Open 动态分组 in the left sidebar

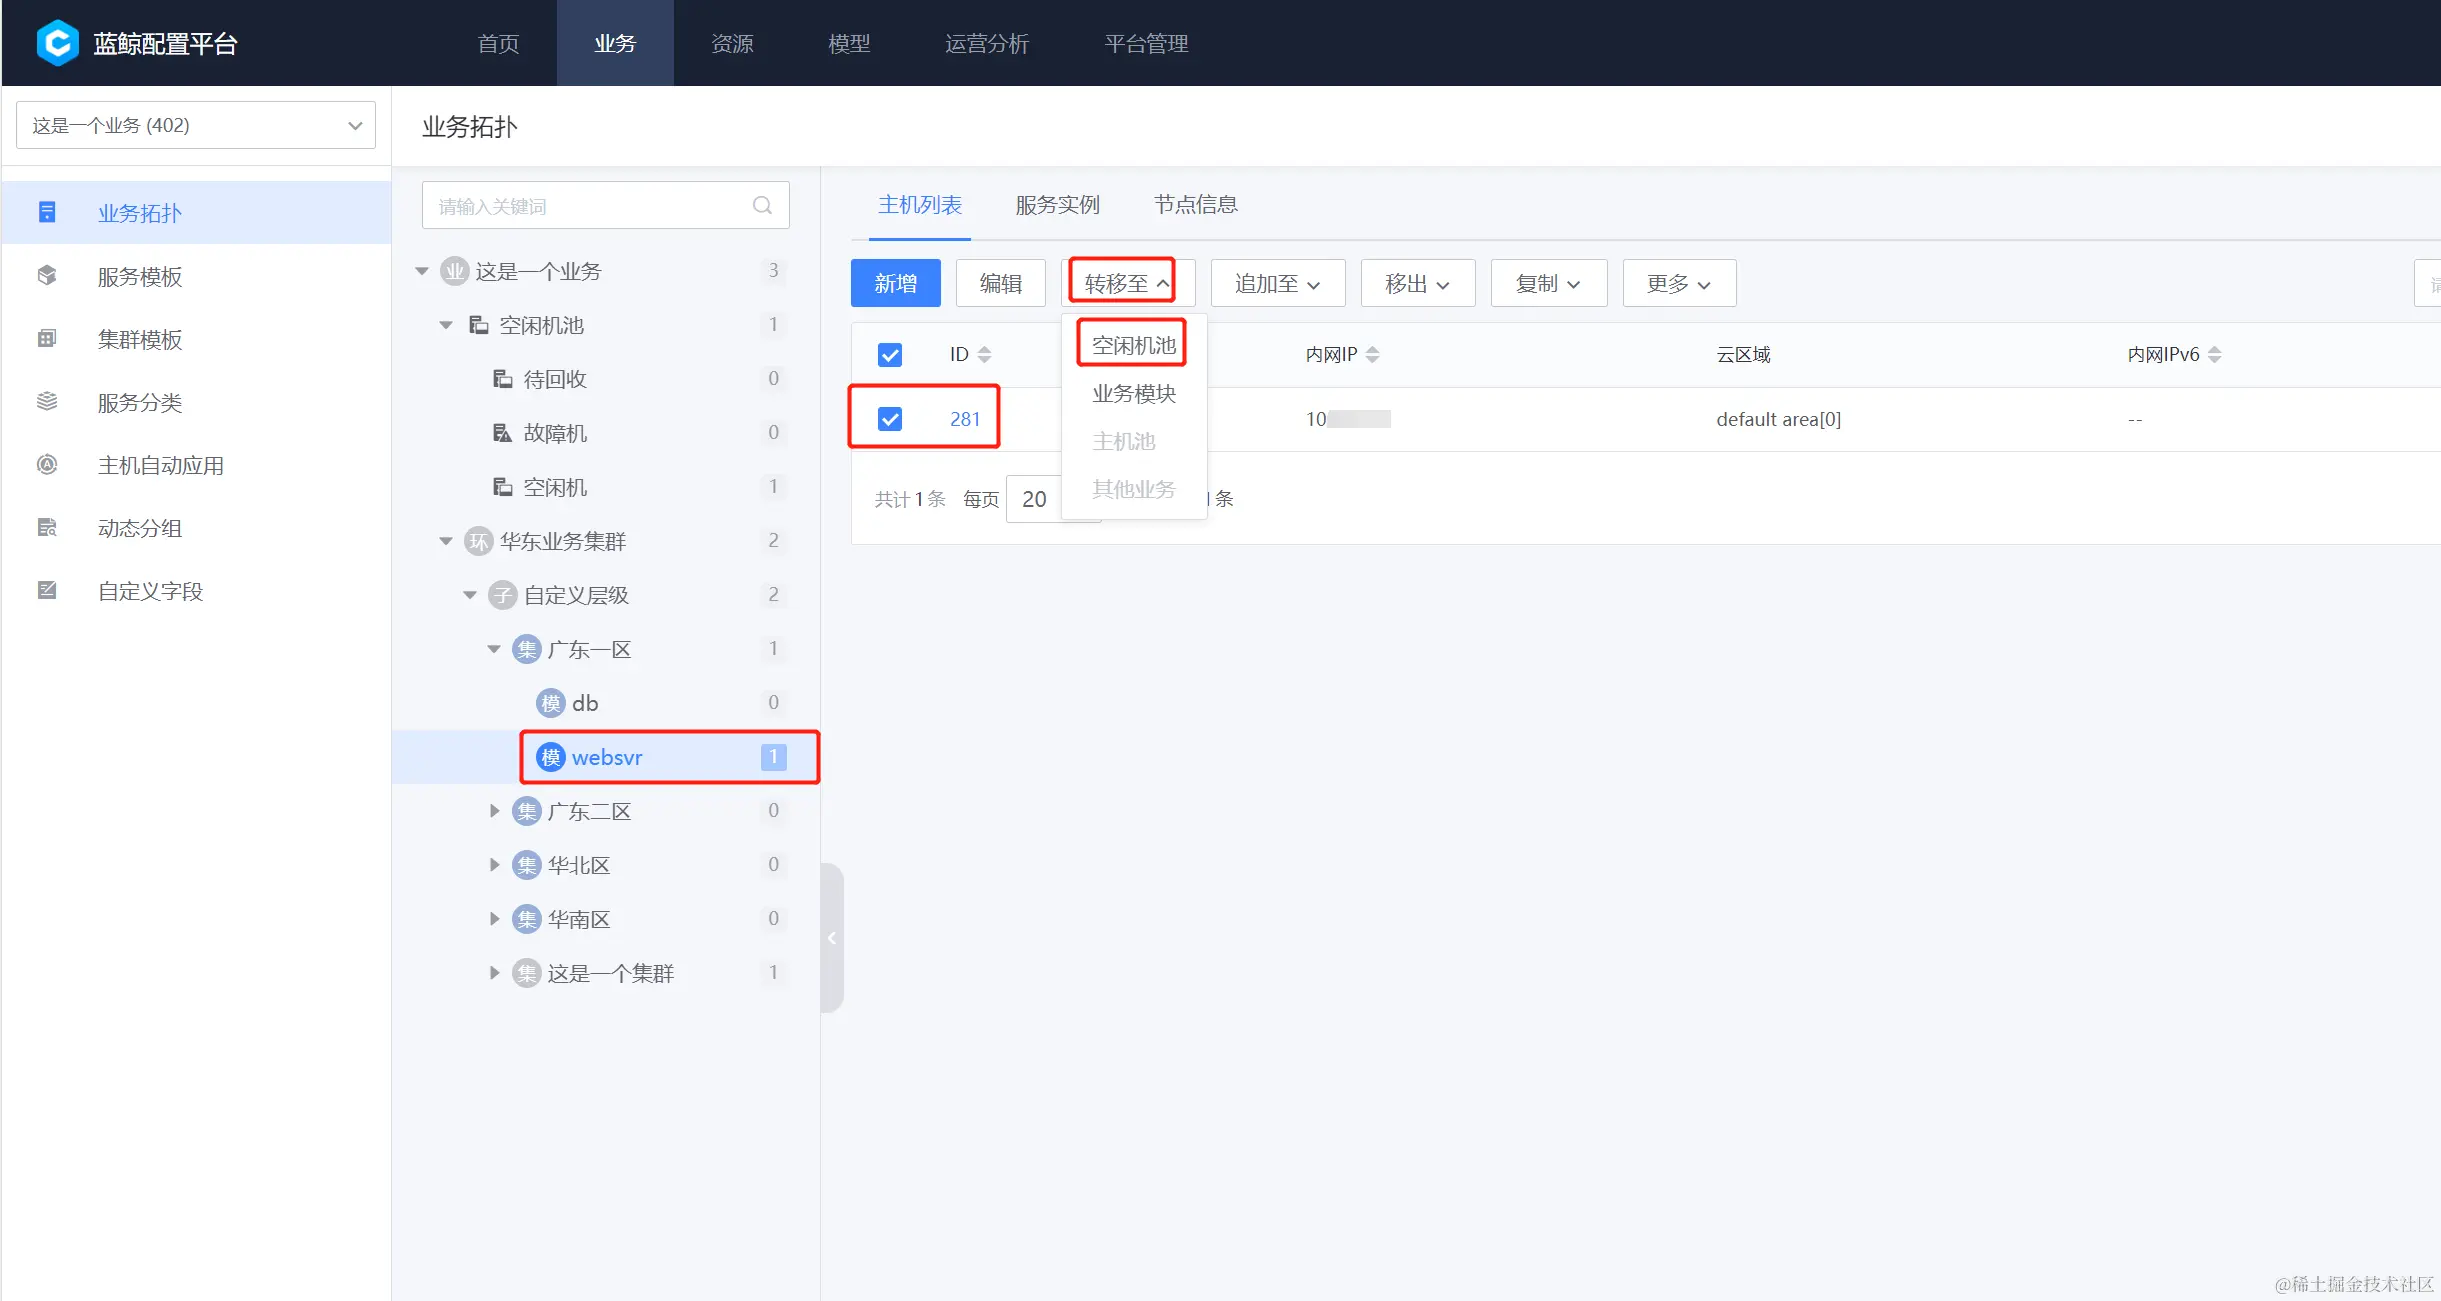pos(196,528)
